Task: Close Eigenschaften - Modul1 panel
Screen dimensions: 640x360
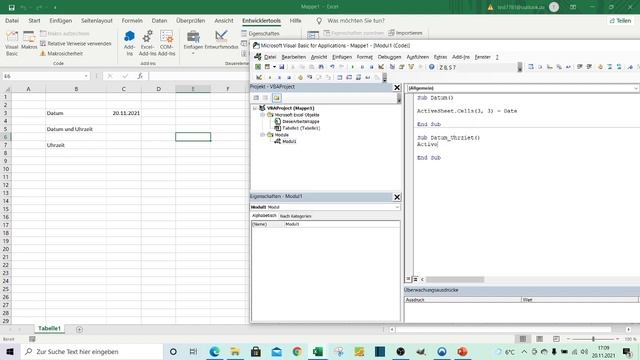Action: coord(397,197)
